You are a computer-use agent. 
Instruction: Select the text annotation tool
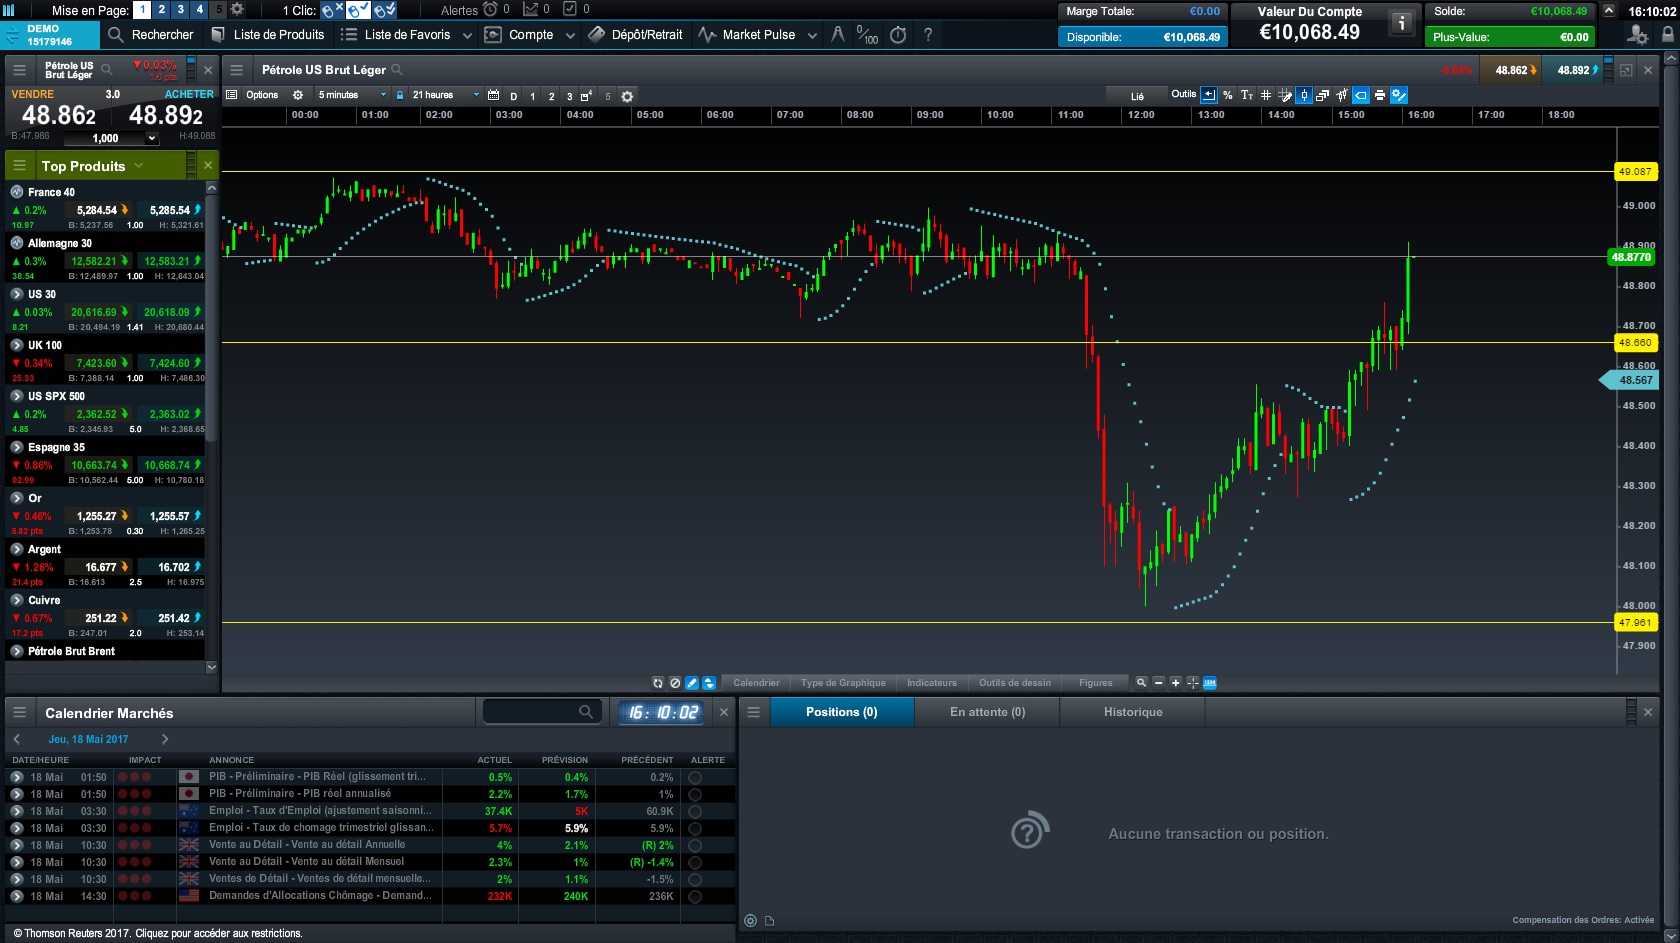click(x=1247, y=96)
